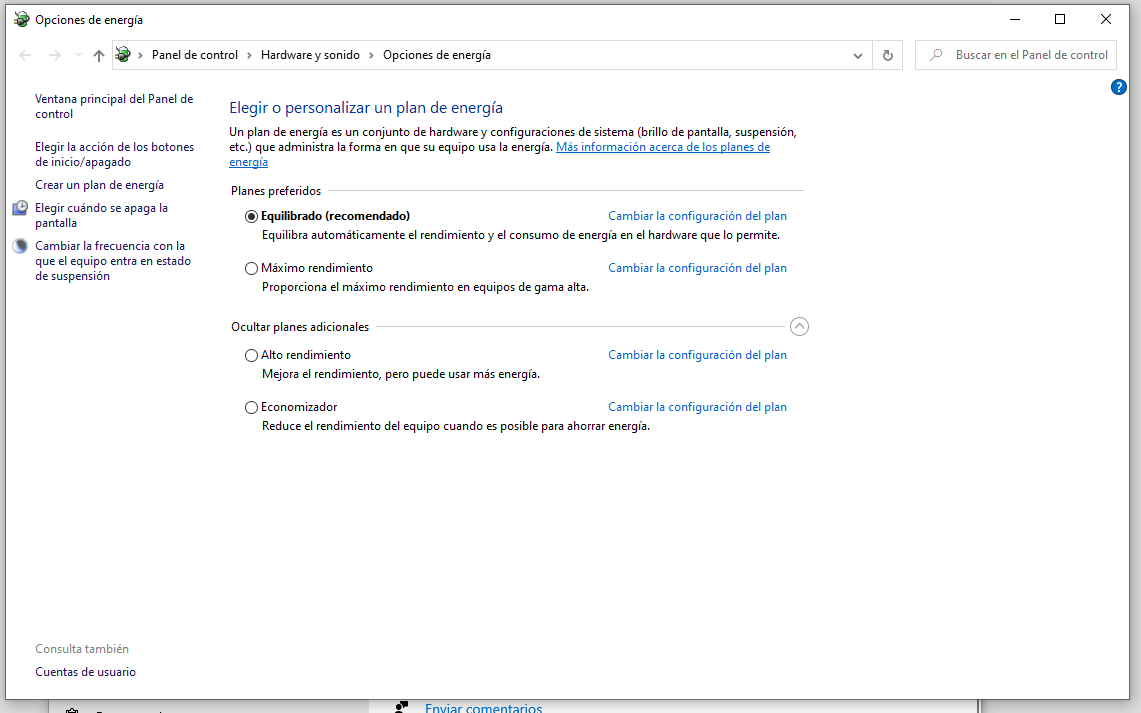Change plan settings for Máximo rendimiento
Viewport: 1141px width, 713px height.
[x=697, y=268]
